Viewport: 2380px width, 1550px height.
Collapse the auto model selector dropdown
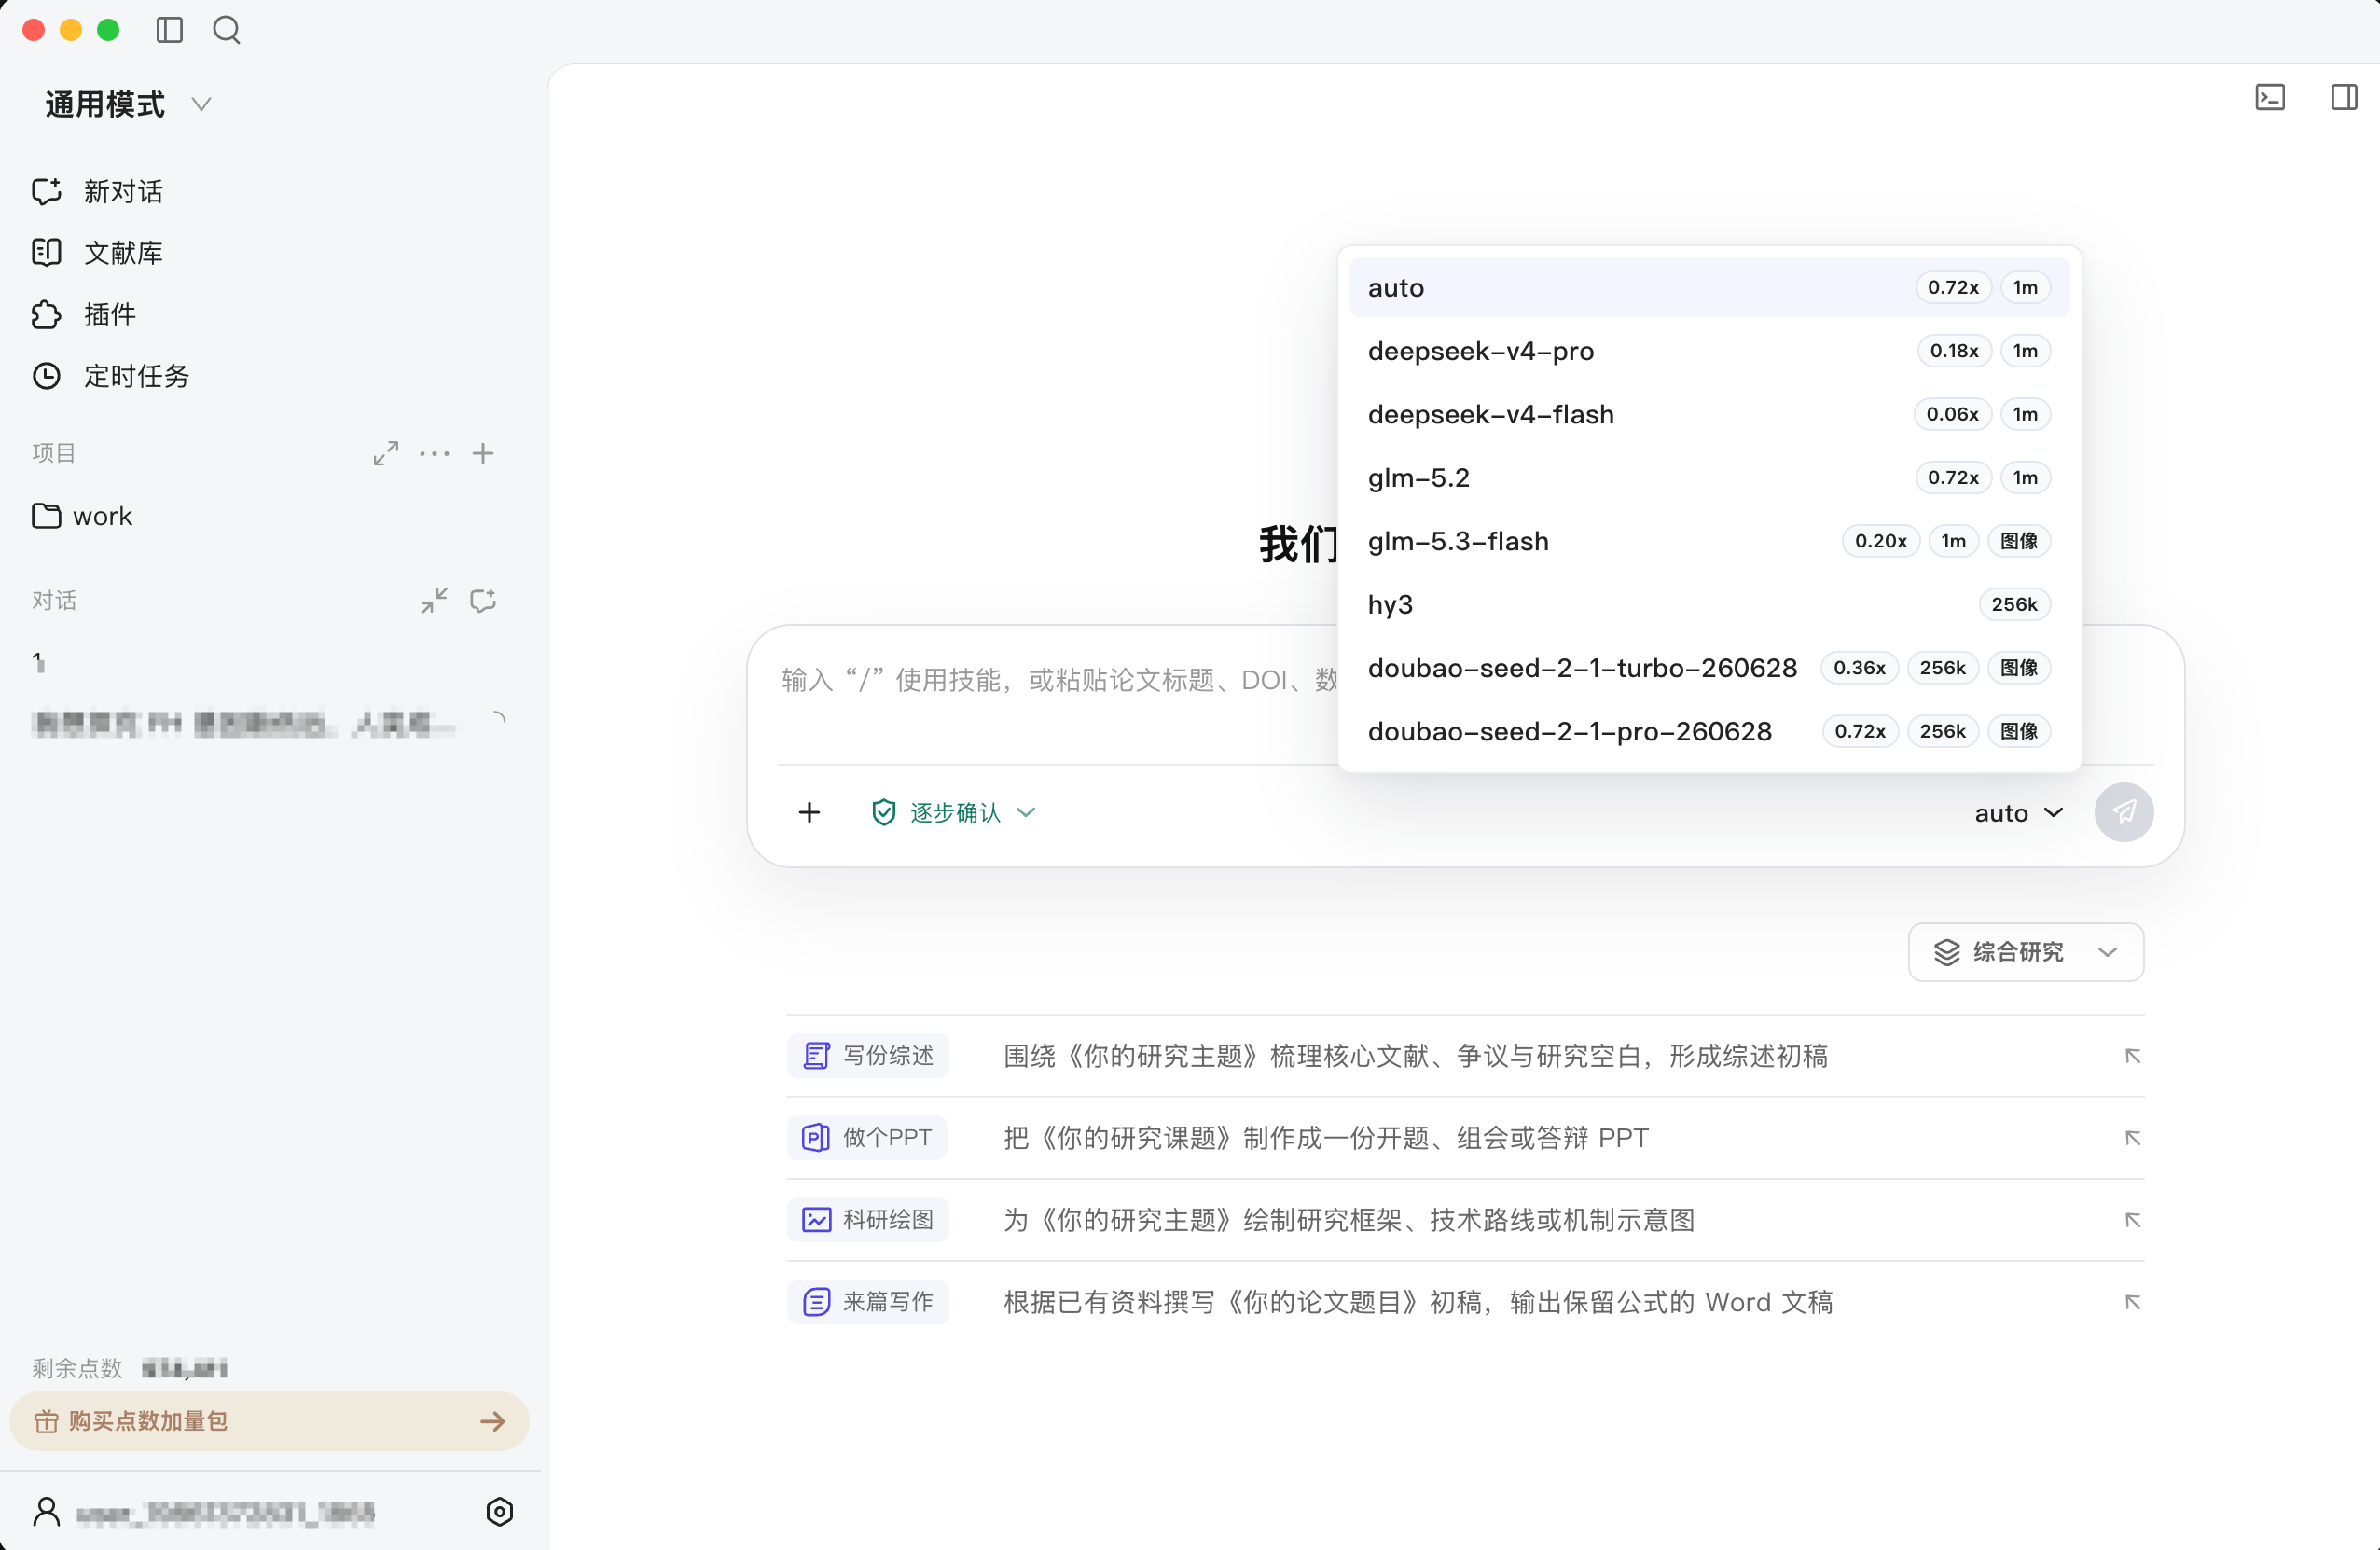(2018, 813)
